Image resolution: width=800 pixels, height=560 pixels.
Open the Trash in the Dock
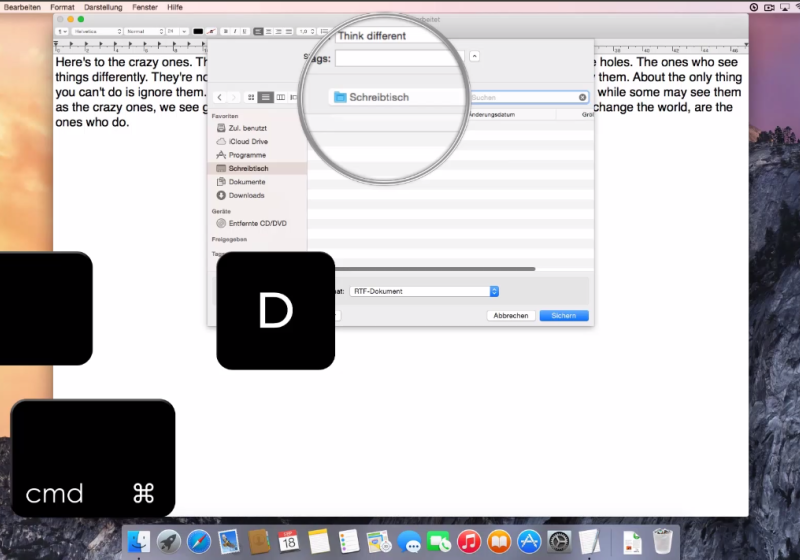point(663,542)
